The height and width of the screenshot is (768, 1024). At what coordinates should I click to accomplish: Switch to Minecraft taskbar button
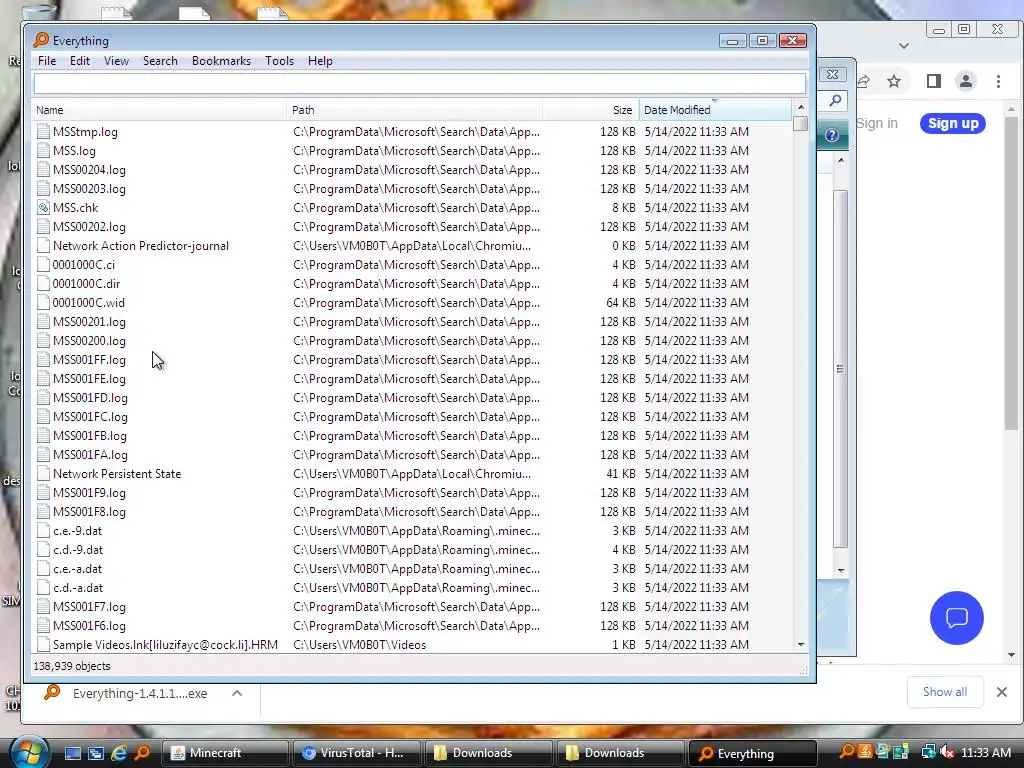coord(225,753)
